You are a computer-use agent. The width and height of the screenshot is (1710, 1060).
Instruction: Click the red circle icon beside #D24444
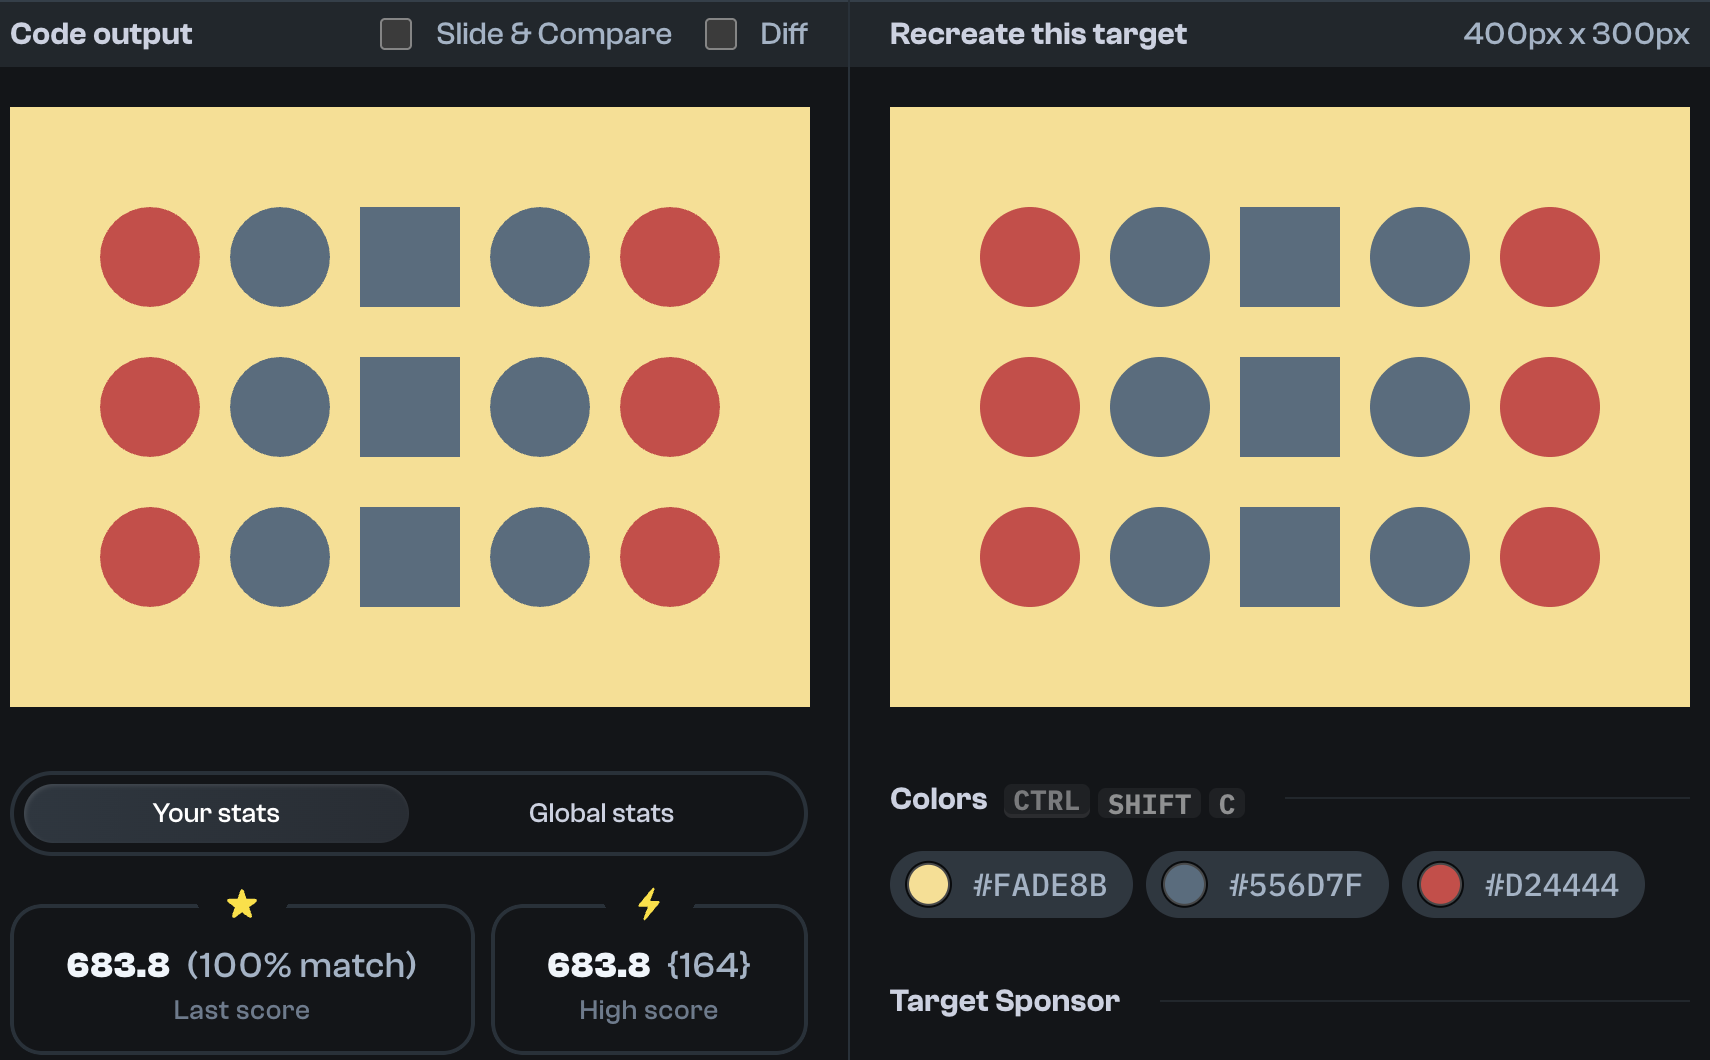(x=1441, y=884)
